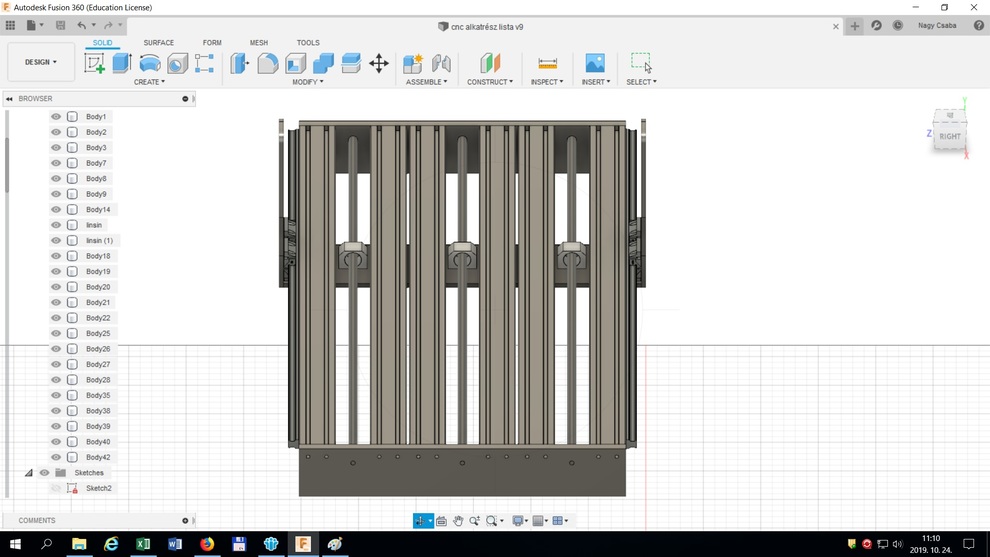
Task: Select the Pan hand tool
Action: [x=458, y=521]
